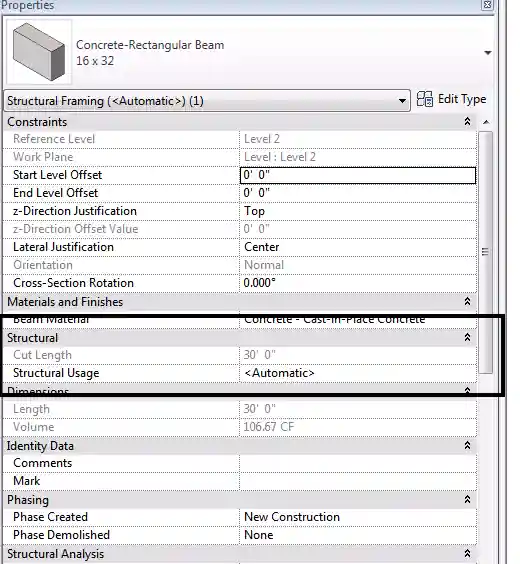520x564 pixels.
Task: Click the Phase Created label
Action: 50,517
